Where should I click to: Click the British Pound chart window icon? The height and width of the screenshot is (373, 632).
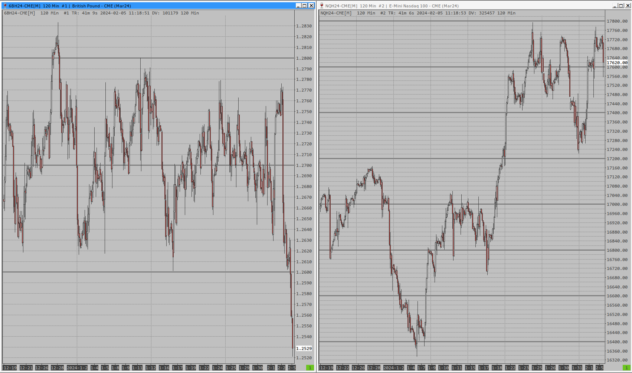pyautogui.click(x=5, y=6)
